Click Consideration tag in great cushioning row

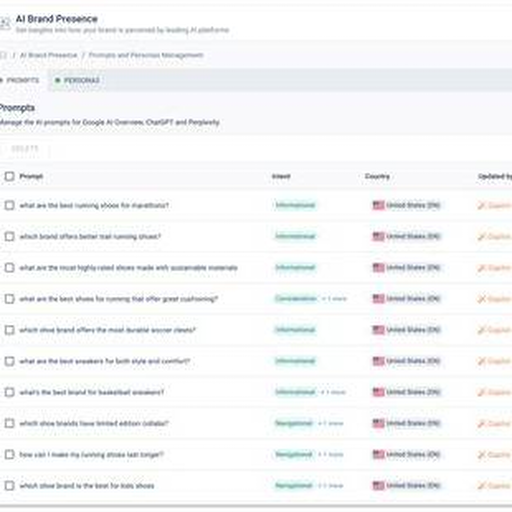(x=296, y=298)
